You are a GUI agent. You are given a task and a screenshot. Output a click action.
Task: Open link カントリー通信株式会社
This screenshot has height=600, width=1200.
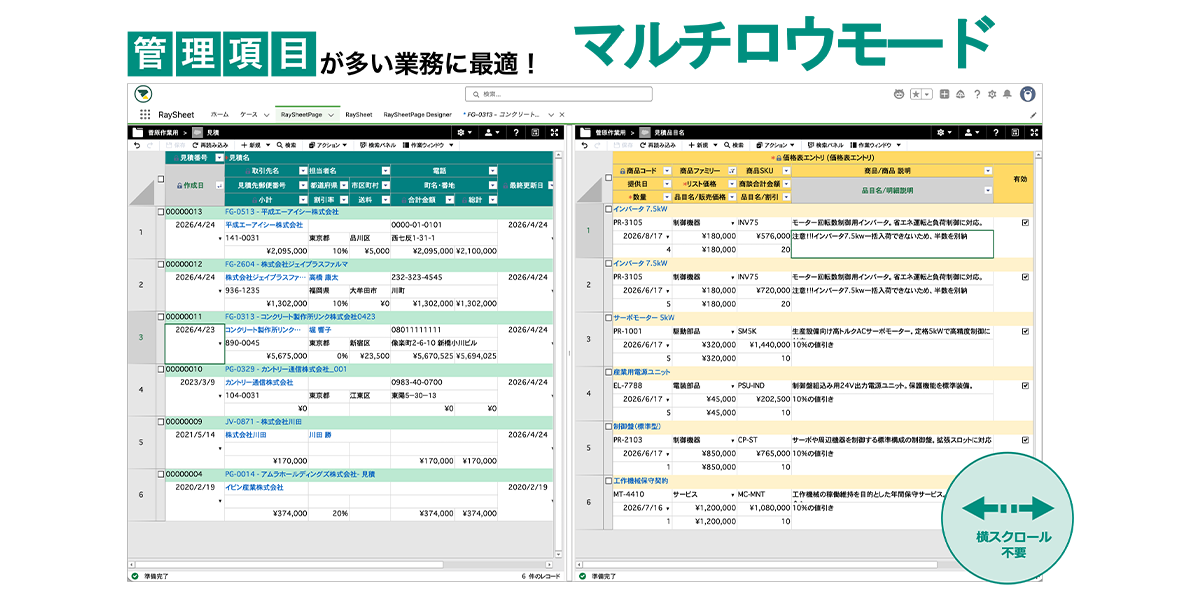tap(259, 382)
